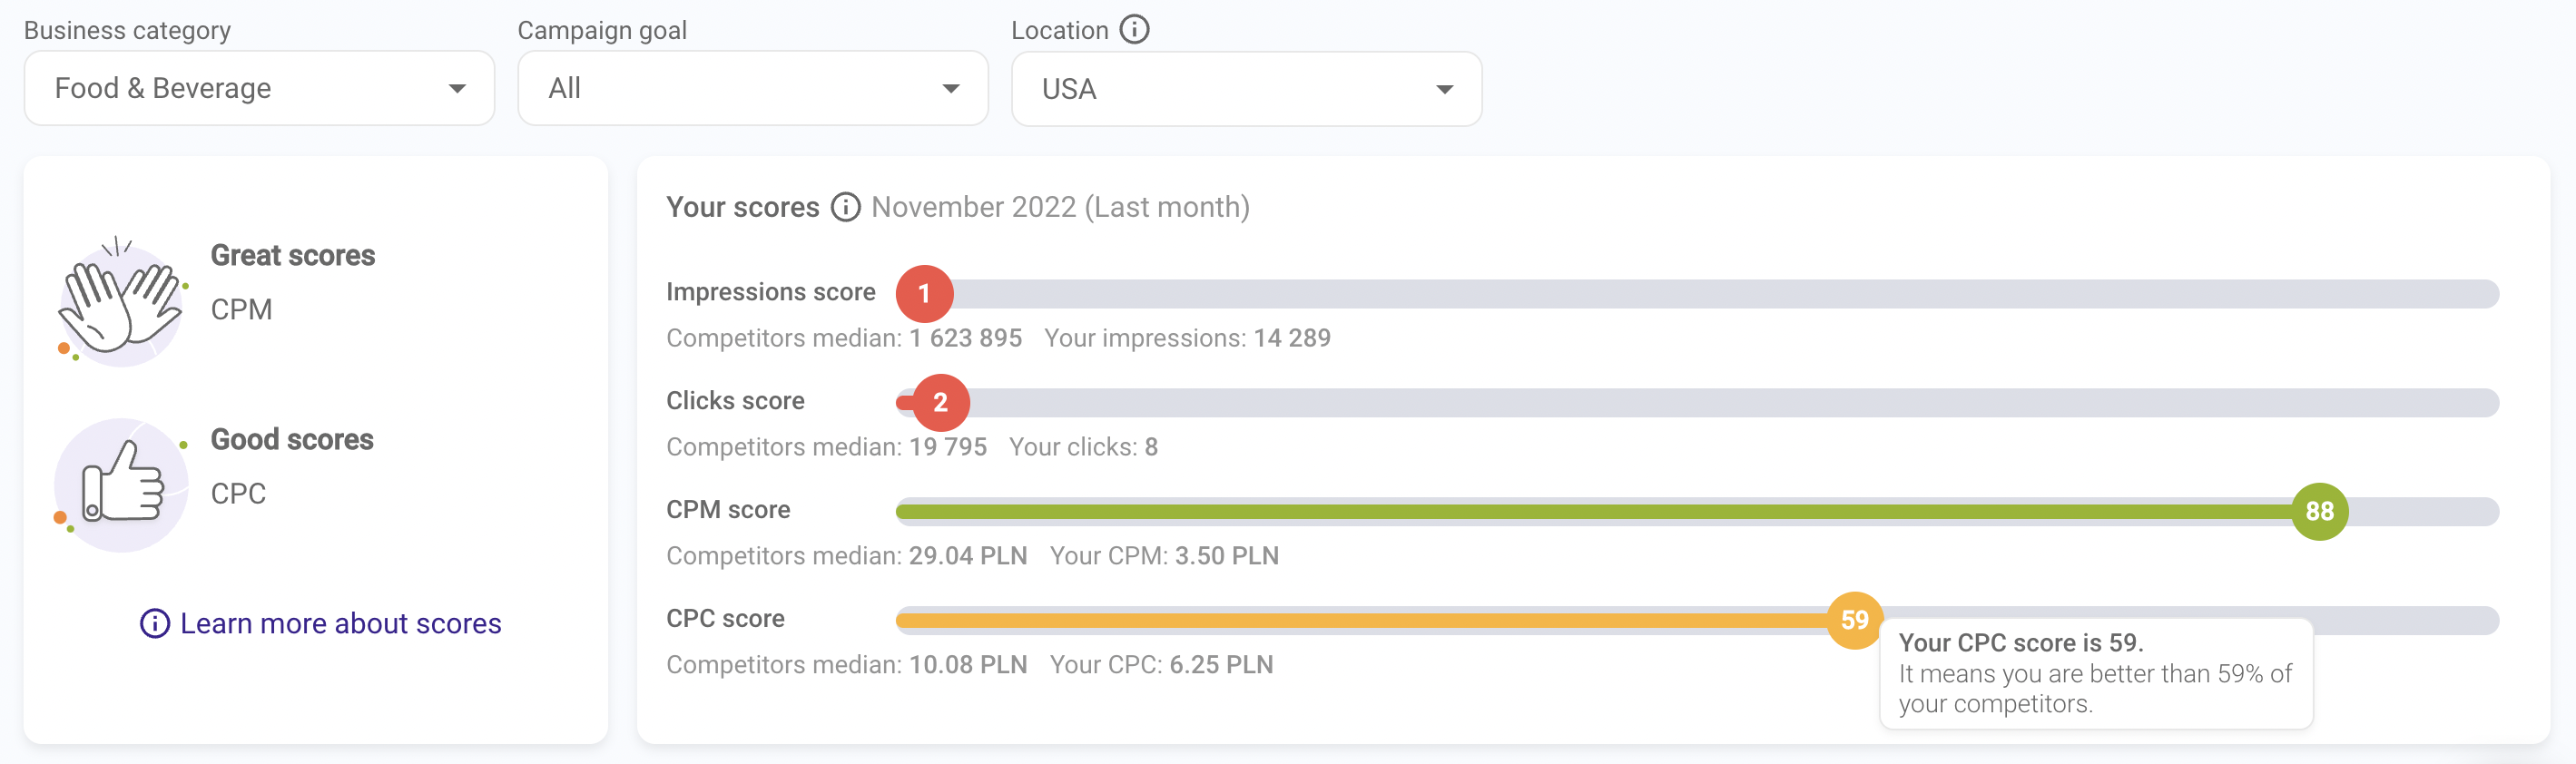Open the Business category dropdown
The height and width of the screenshot is (764, 2576).
pos(259,89)
